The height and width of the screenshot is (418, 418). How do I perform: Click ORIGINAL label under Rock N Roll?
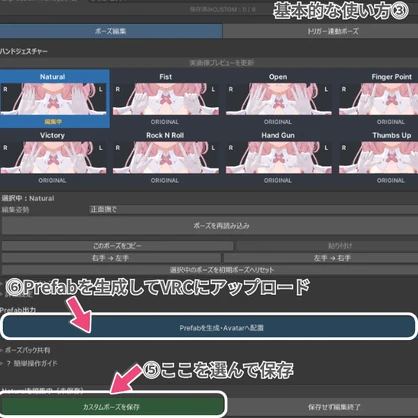165,181
